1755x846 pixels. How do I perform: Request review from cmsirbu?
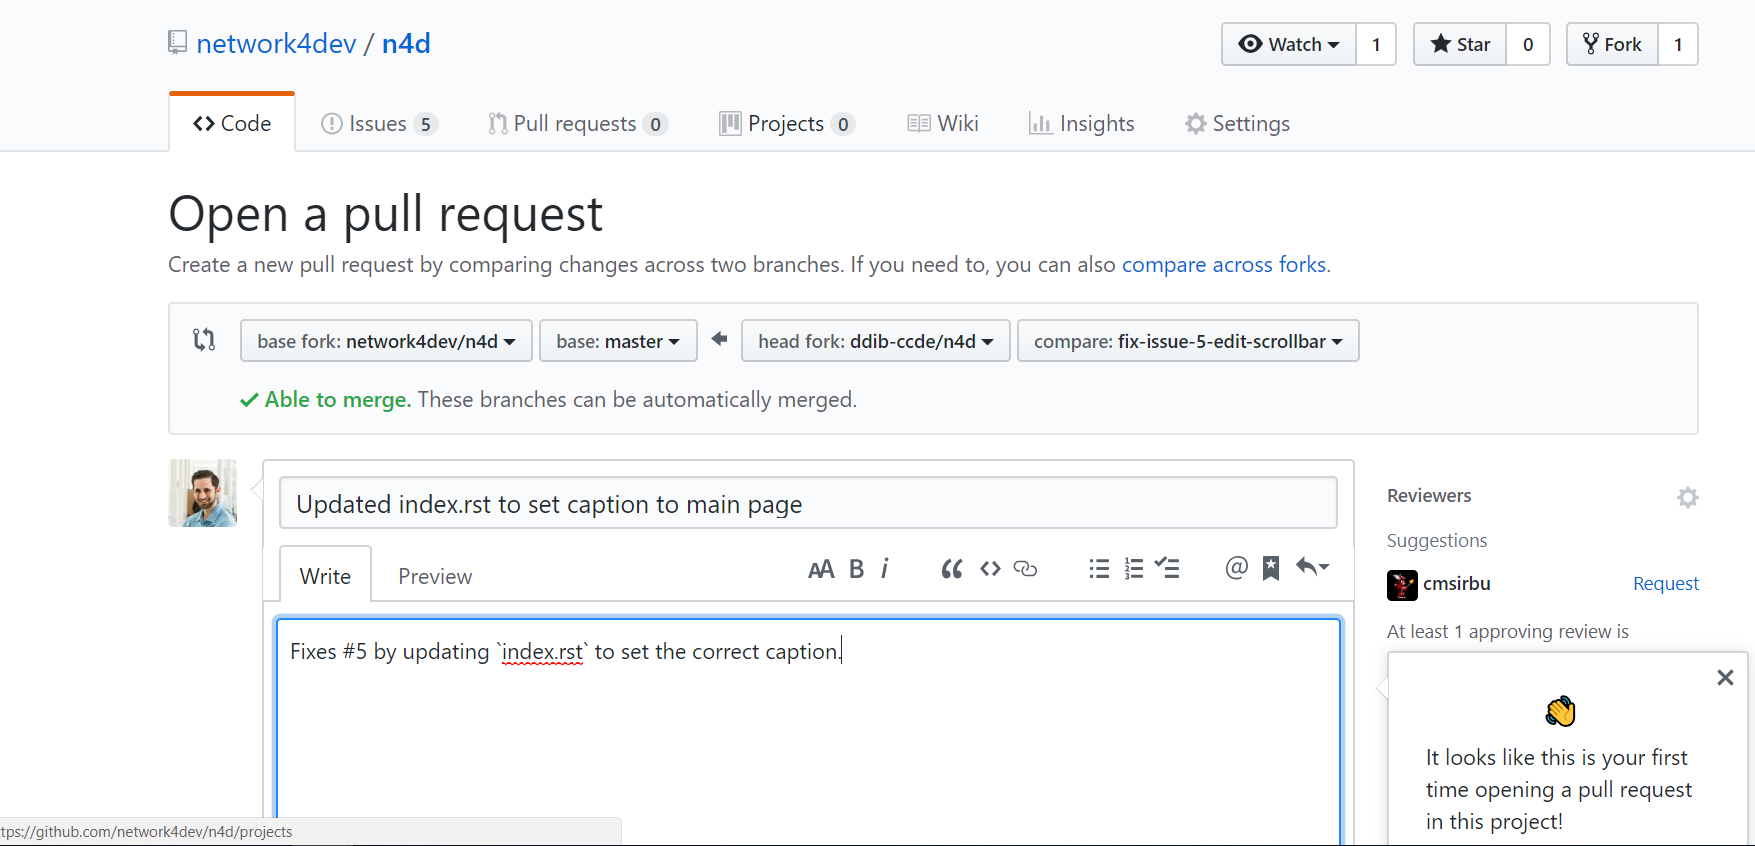coord(1665,584)
